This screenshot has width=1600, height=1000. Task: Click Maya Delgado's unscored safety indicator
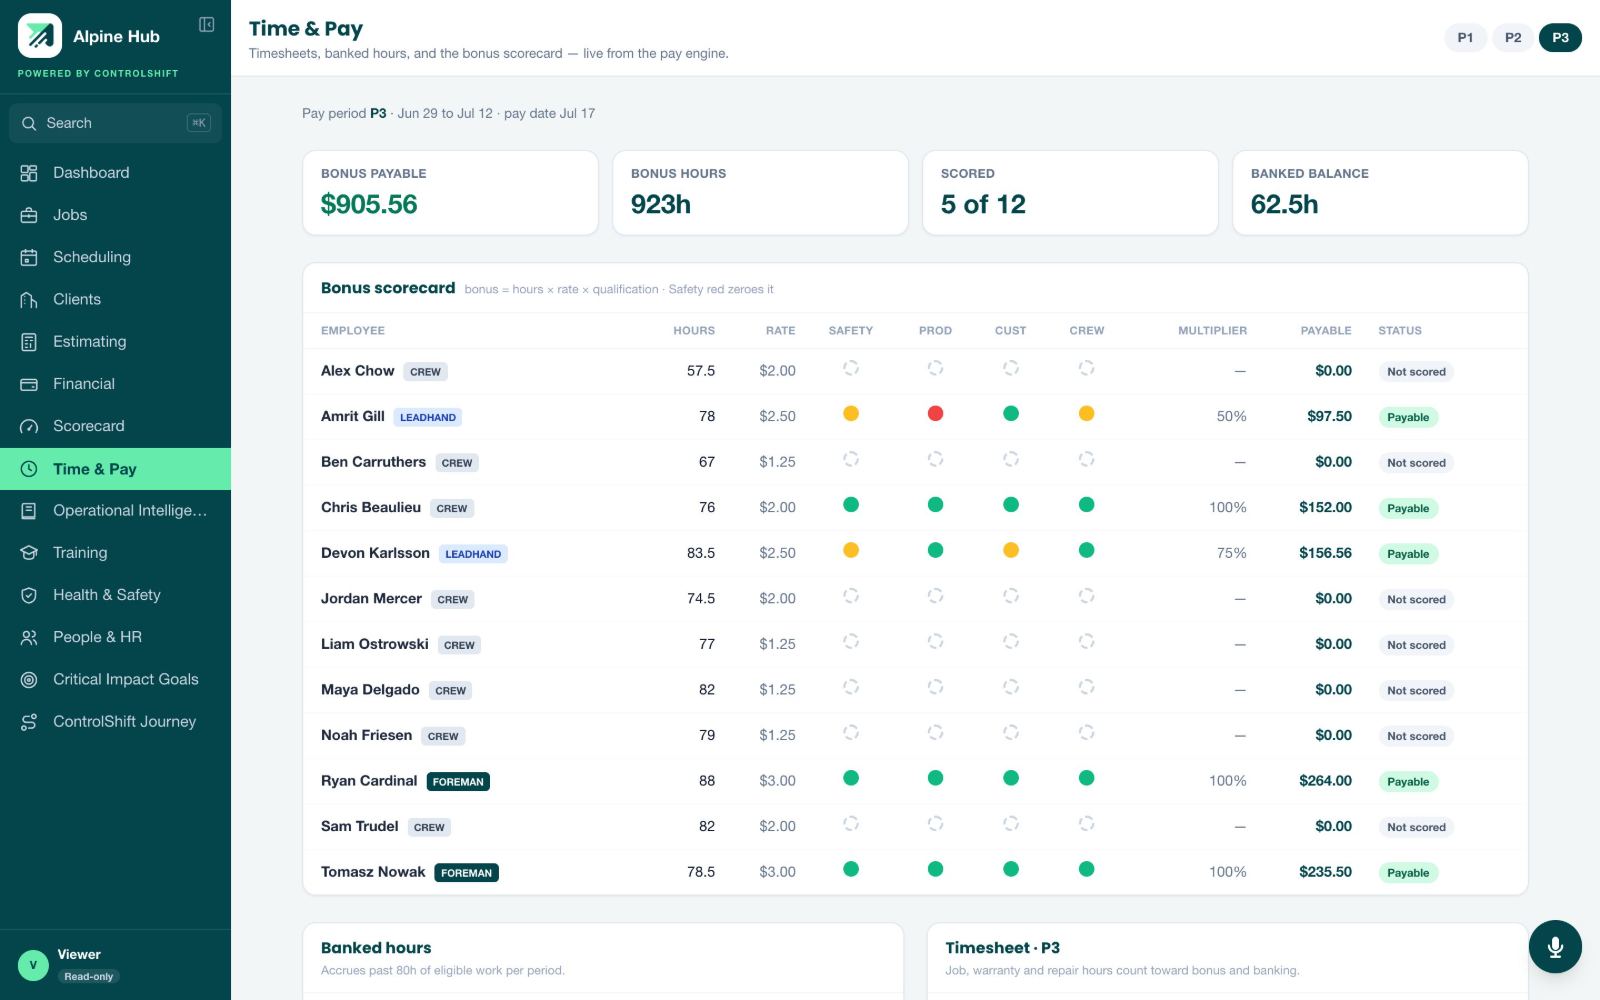pyautogui.click(x=851, y=687)
